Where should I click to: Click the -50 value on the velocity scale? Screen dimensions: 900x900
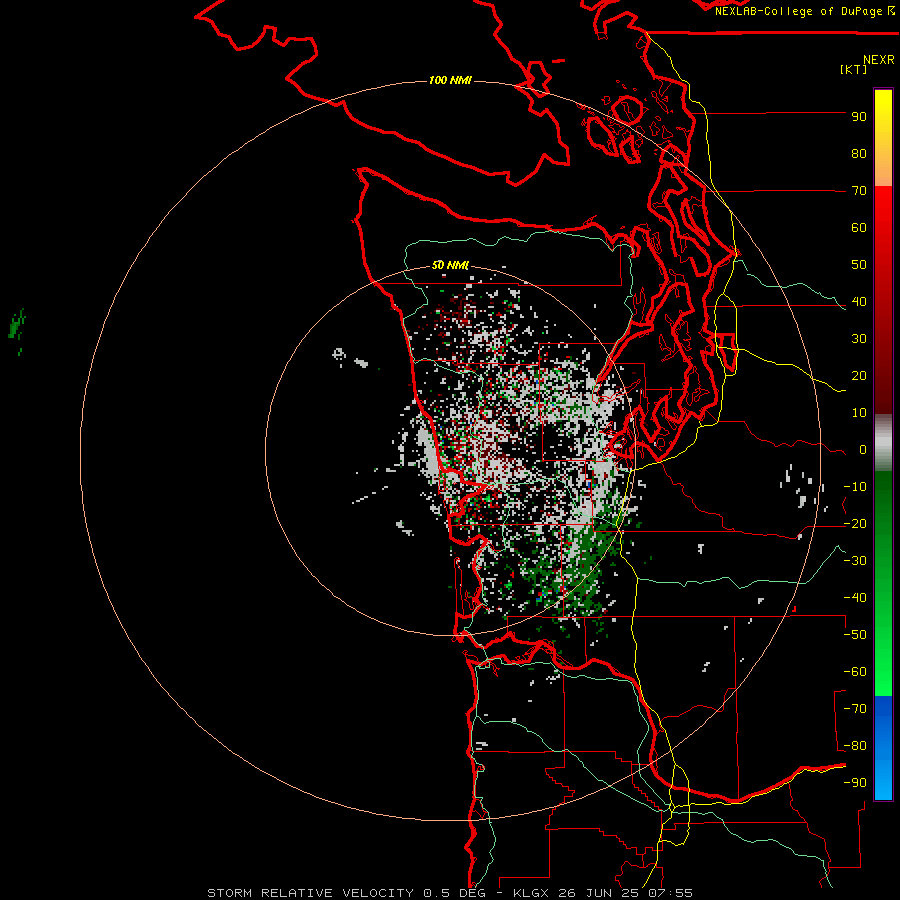pyautogui.click(x=855, y=635)
